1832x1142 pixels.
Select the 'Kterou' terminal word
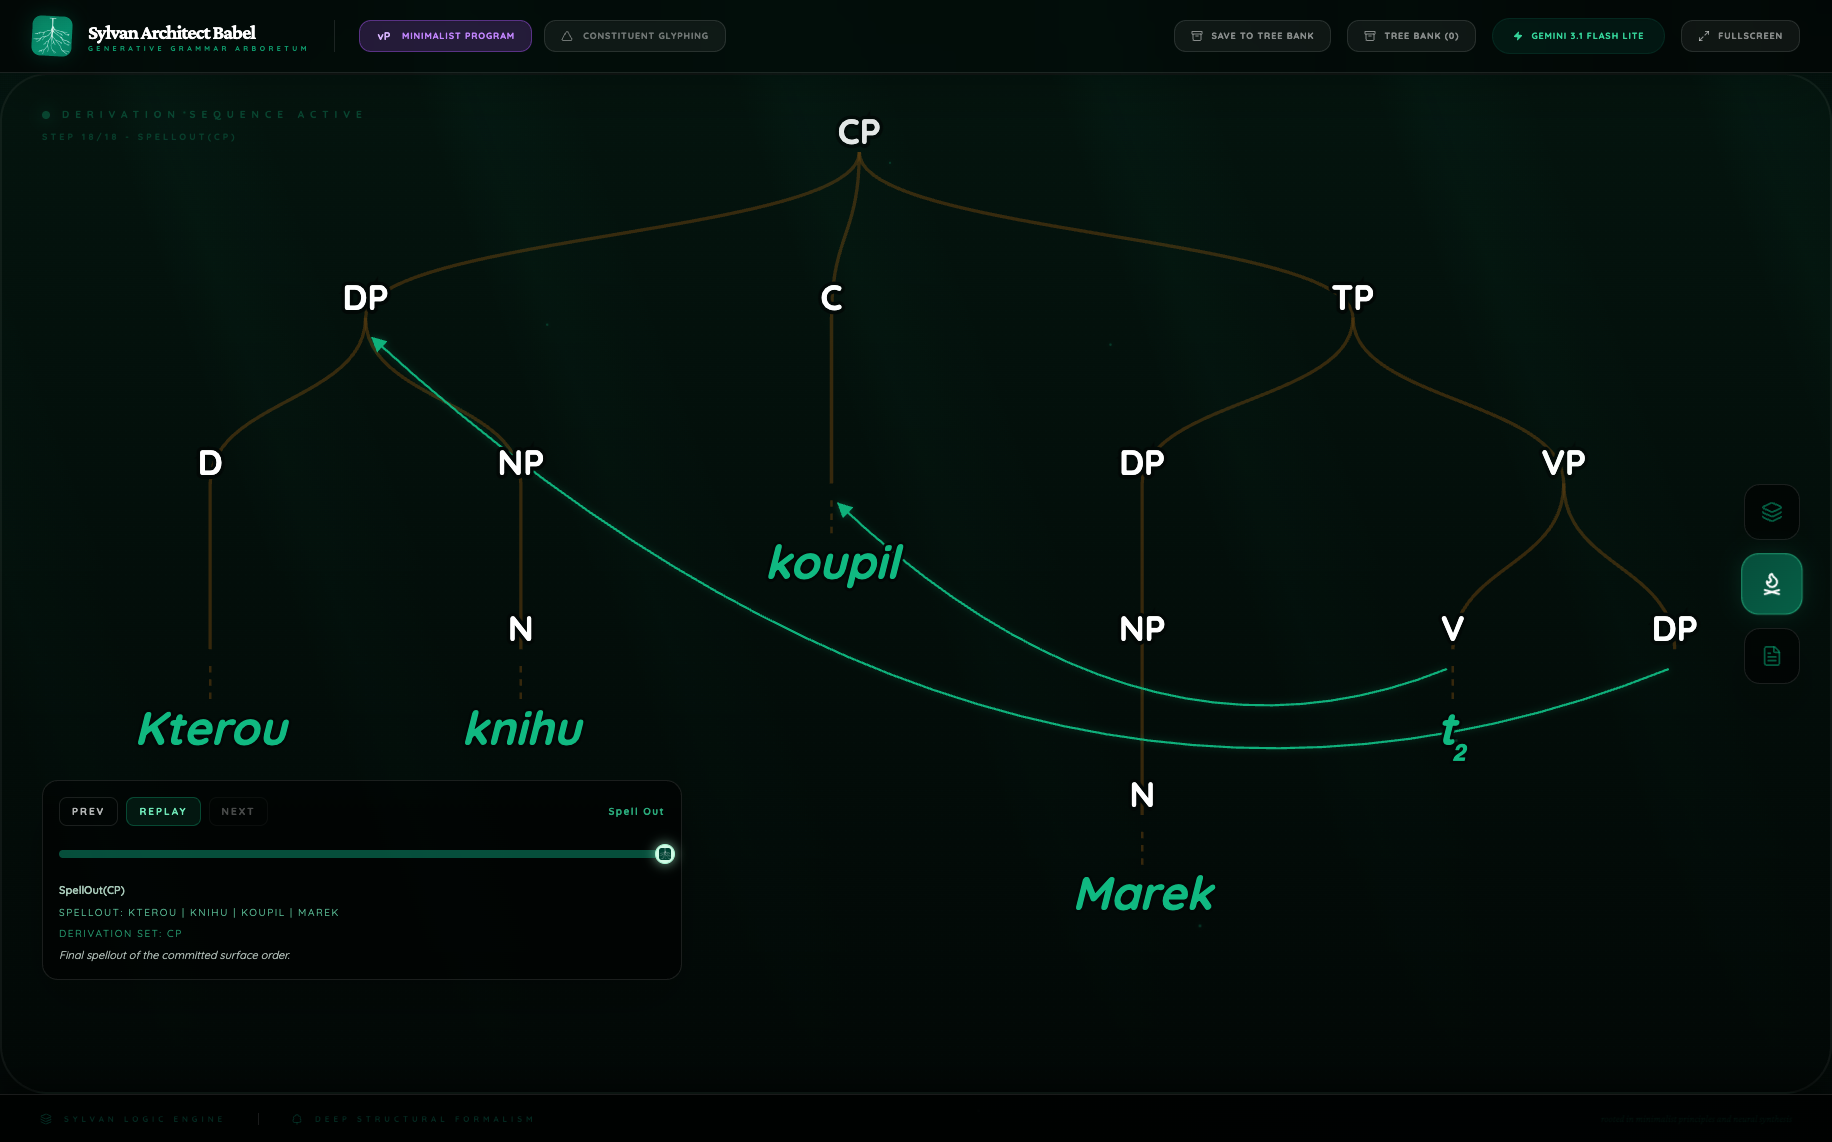pyautogui.click(x=213, y=729)
